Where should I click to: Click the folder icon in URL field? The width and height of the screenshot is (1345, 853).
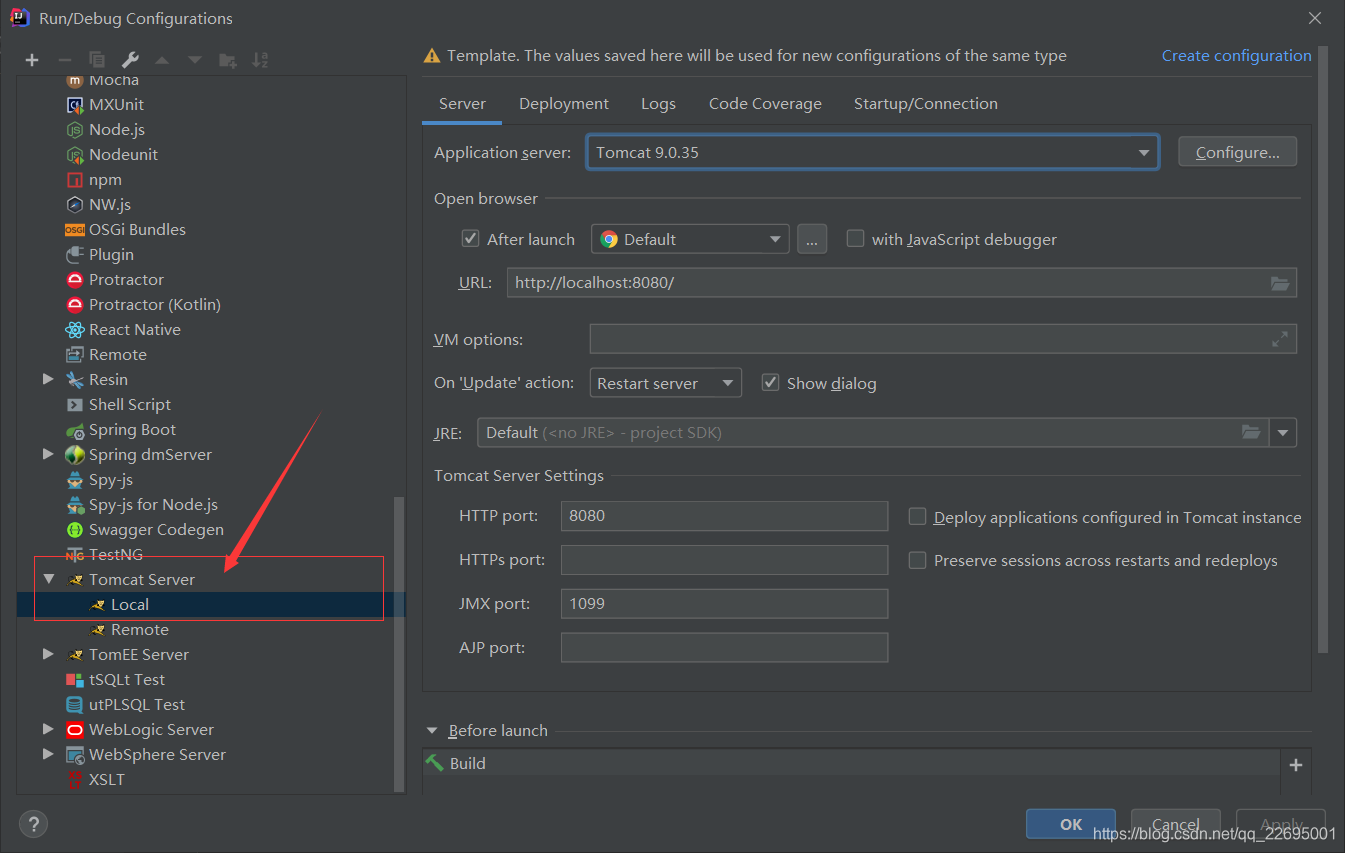(1280, 283)
